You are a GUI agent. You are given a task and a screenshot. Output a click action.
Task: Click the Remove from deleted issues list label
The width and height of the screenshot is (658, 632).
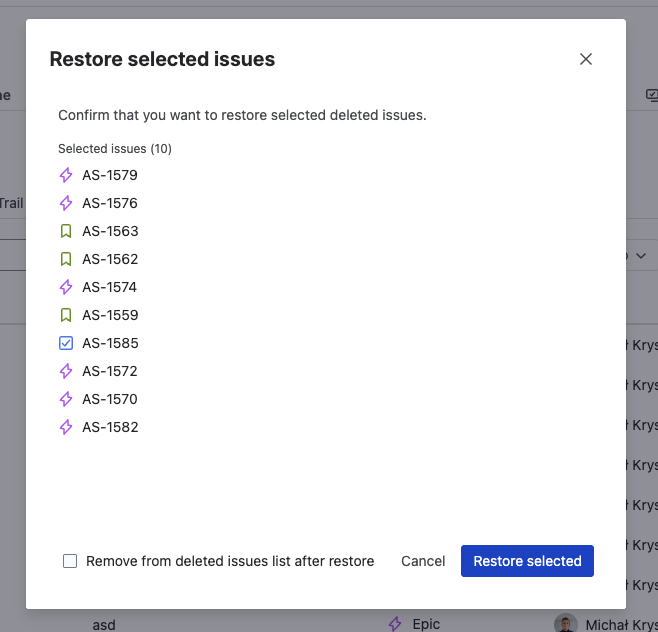(230, 561)
